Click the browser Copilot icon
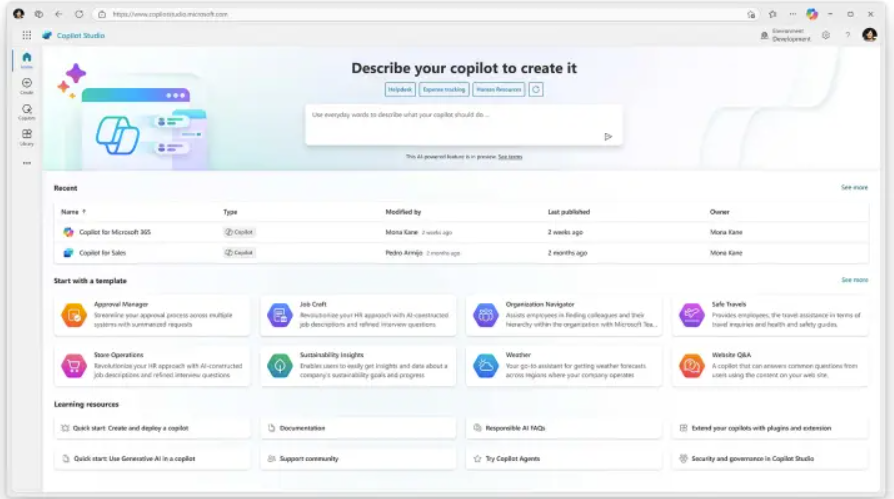The image size is (894, 499). point(812,14)
